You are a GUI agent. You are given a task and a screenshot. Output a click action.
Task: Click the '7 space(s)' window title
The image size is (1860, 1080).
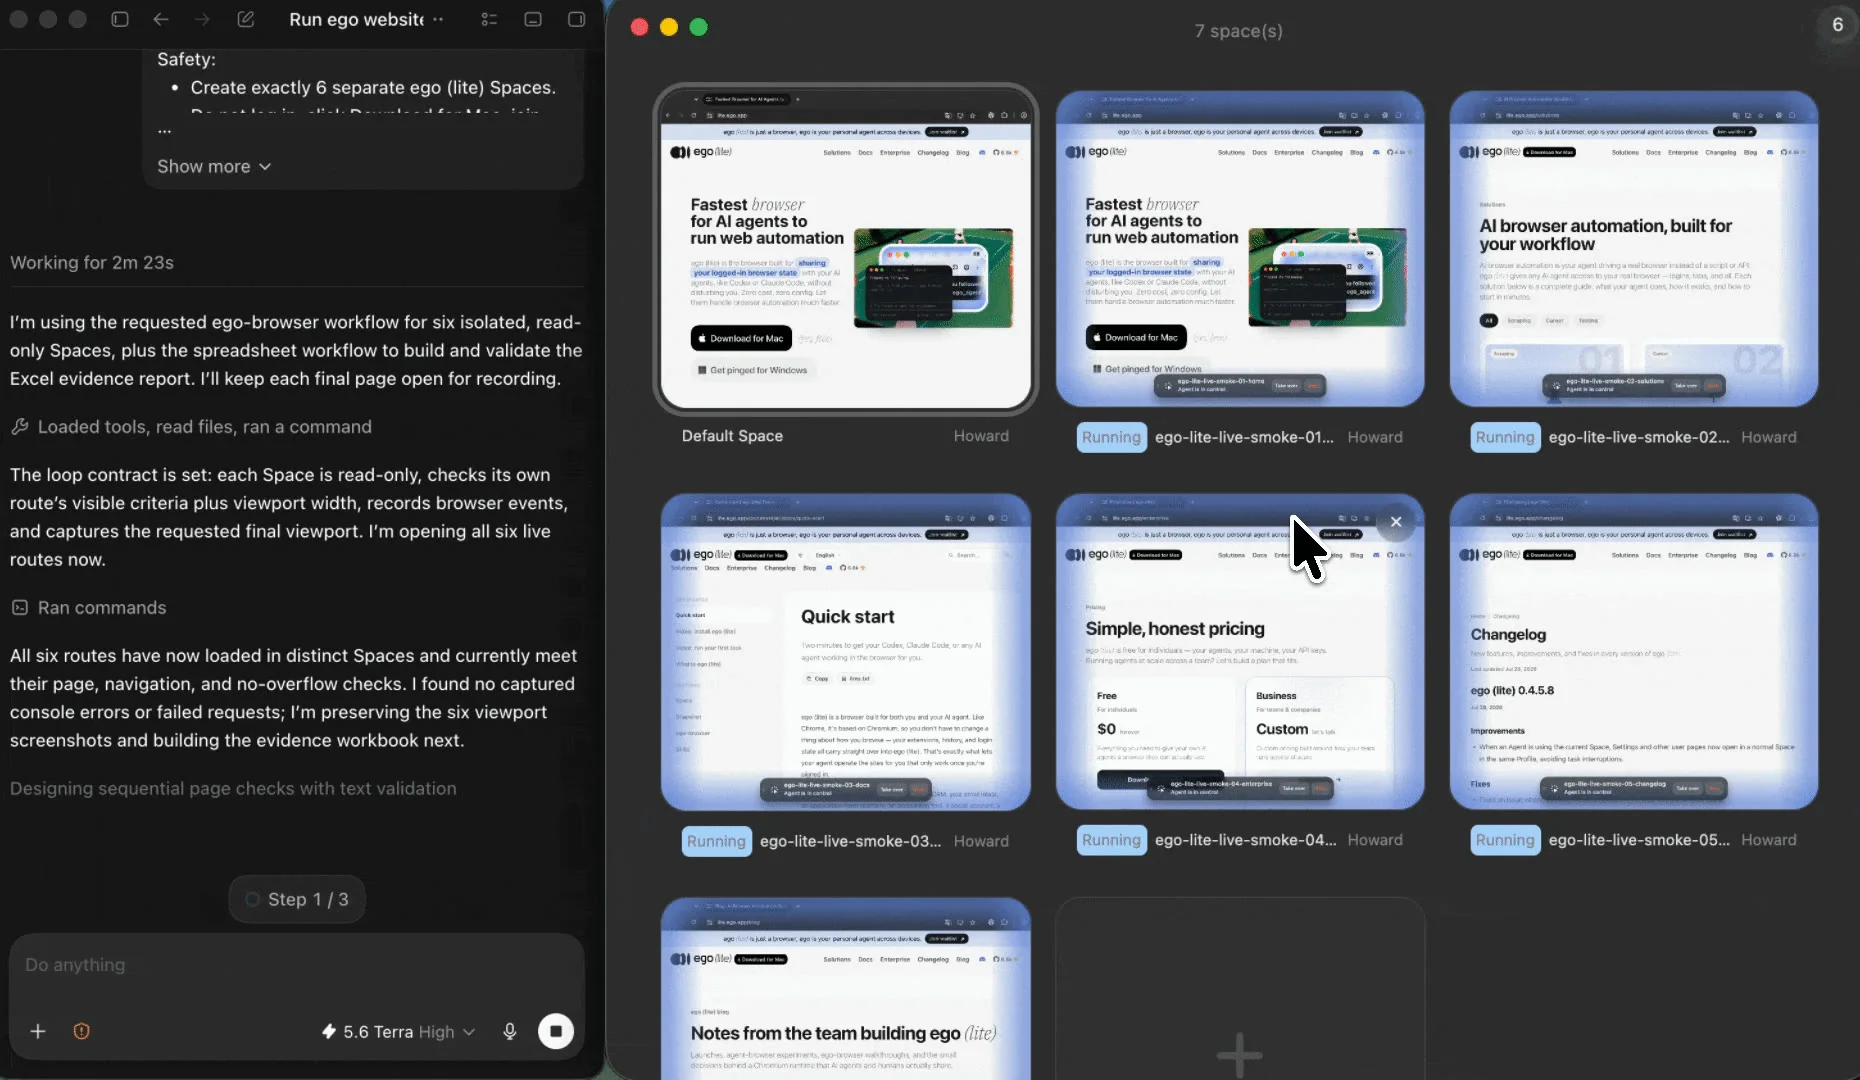click(x=1238, y=31)
